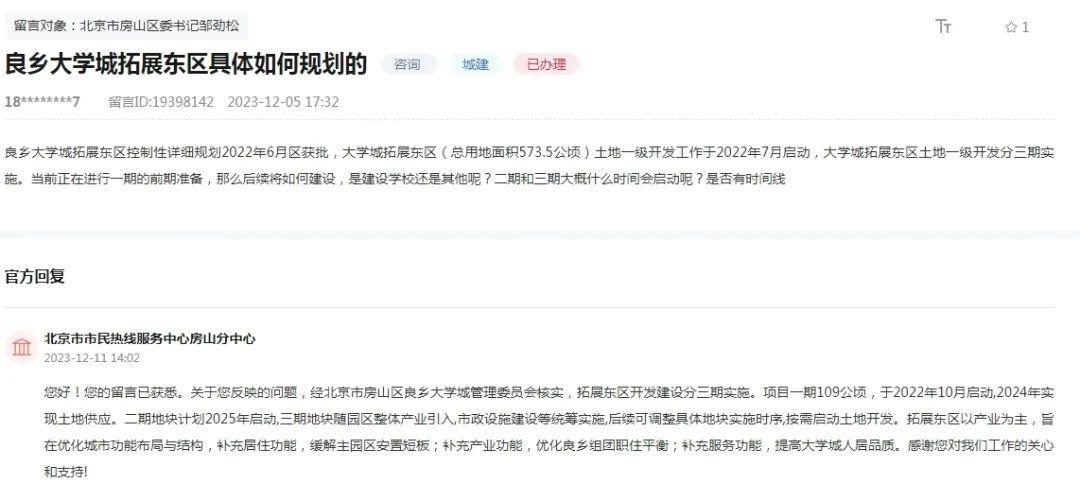Open 北京市市民热线服务中心房山分中心 responder name
This screenshot has width=1080, height=501.
[149, 338]
